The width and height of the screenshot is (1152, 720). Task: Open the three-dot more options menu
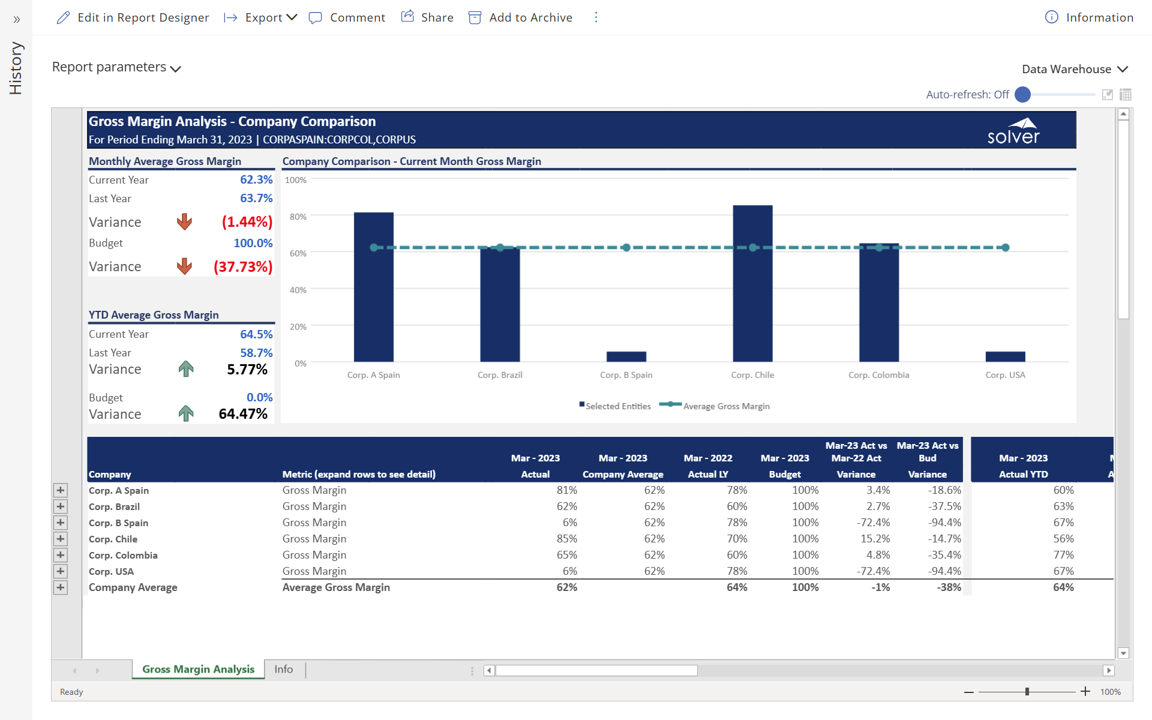pyautogui.click(x=596, y=17)
